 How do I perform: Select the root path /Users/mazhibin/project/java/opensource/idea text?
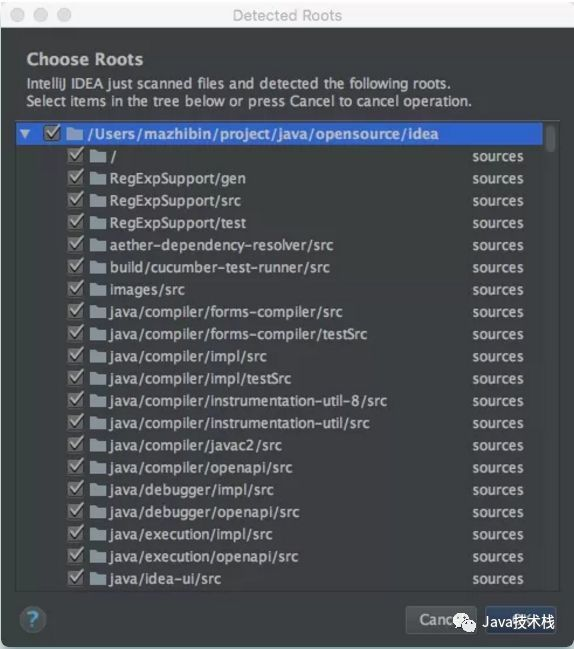(x=263, y=134)
